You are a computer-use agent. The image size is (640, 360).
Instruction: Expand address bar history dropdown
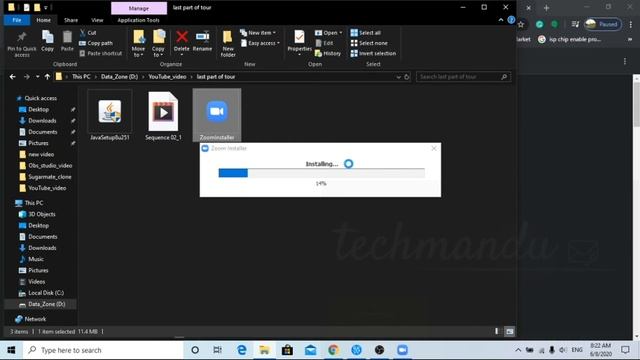398,77
